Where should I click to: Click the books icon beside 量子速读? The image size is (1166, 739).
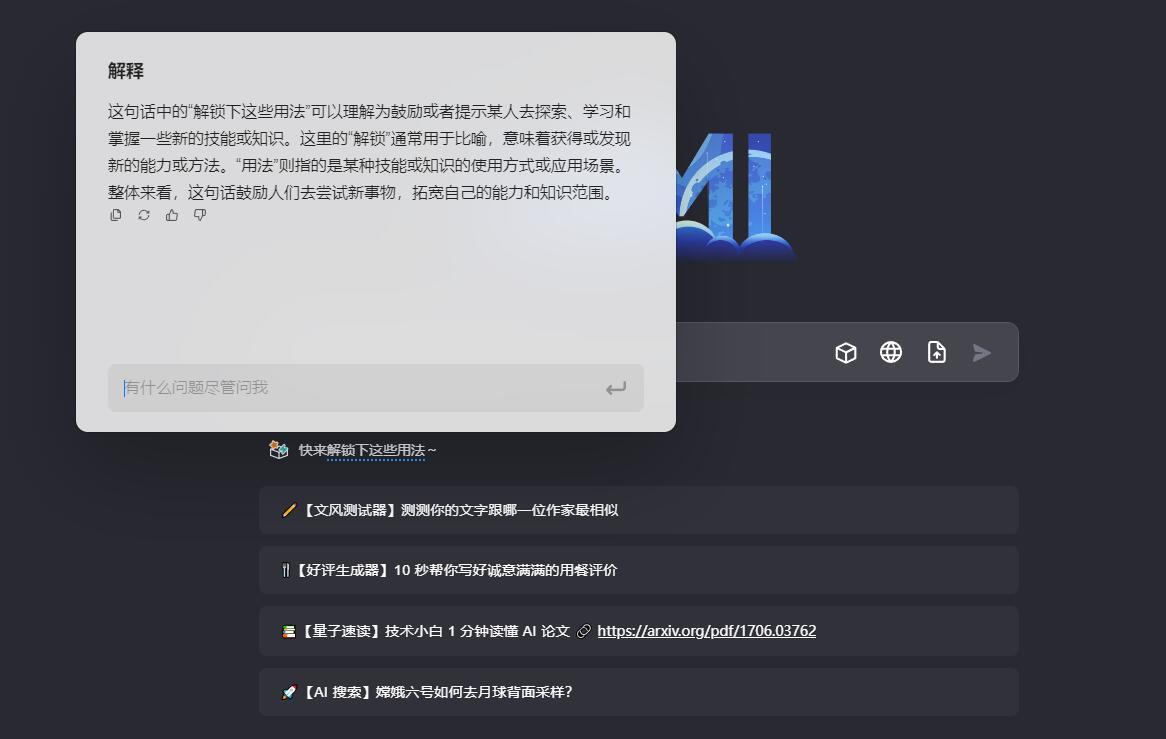pyautogui.click(x=287, y=631)
